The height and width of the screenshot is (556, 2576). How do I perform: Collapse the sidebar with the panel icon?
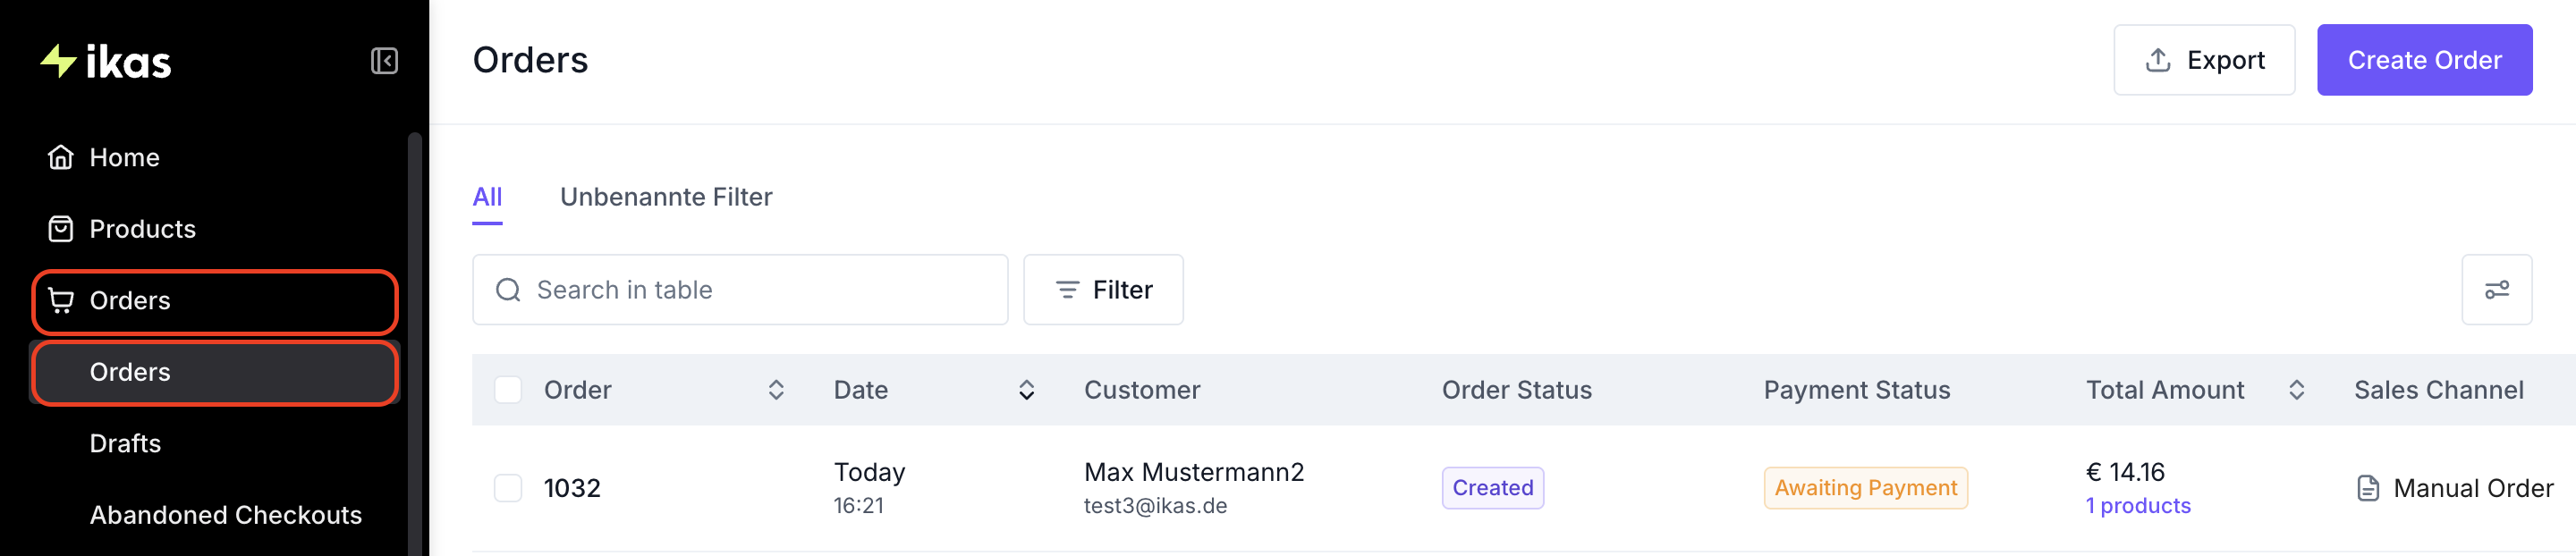384,61
